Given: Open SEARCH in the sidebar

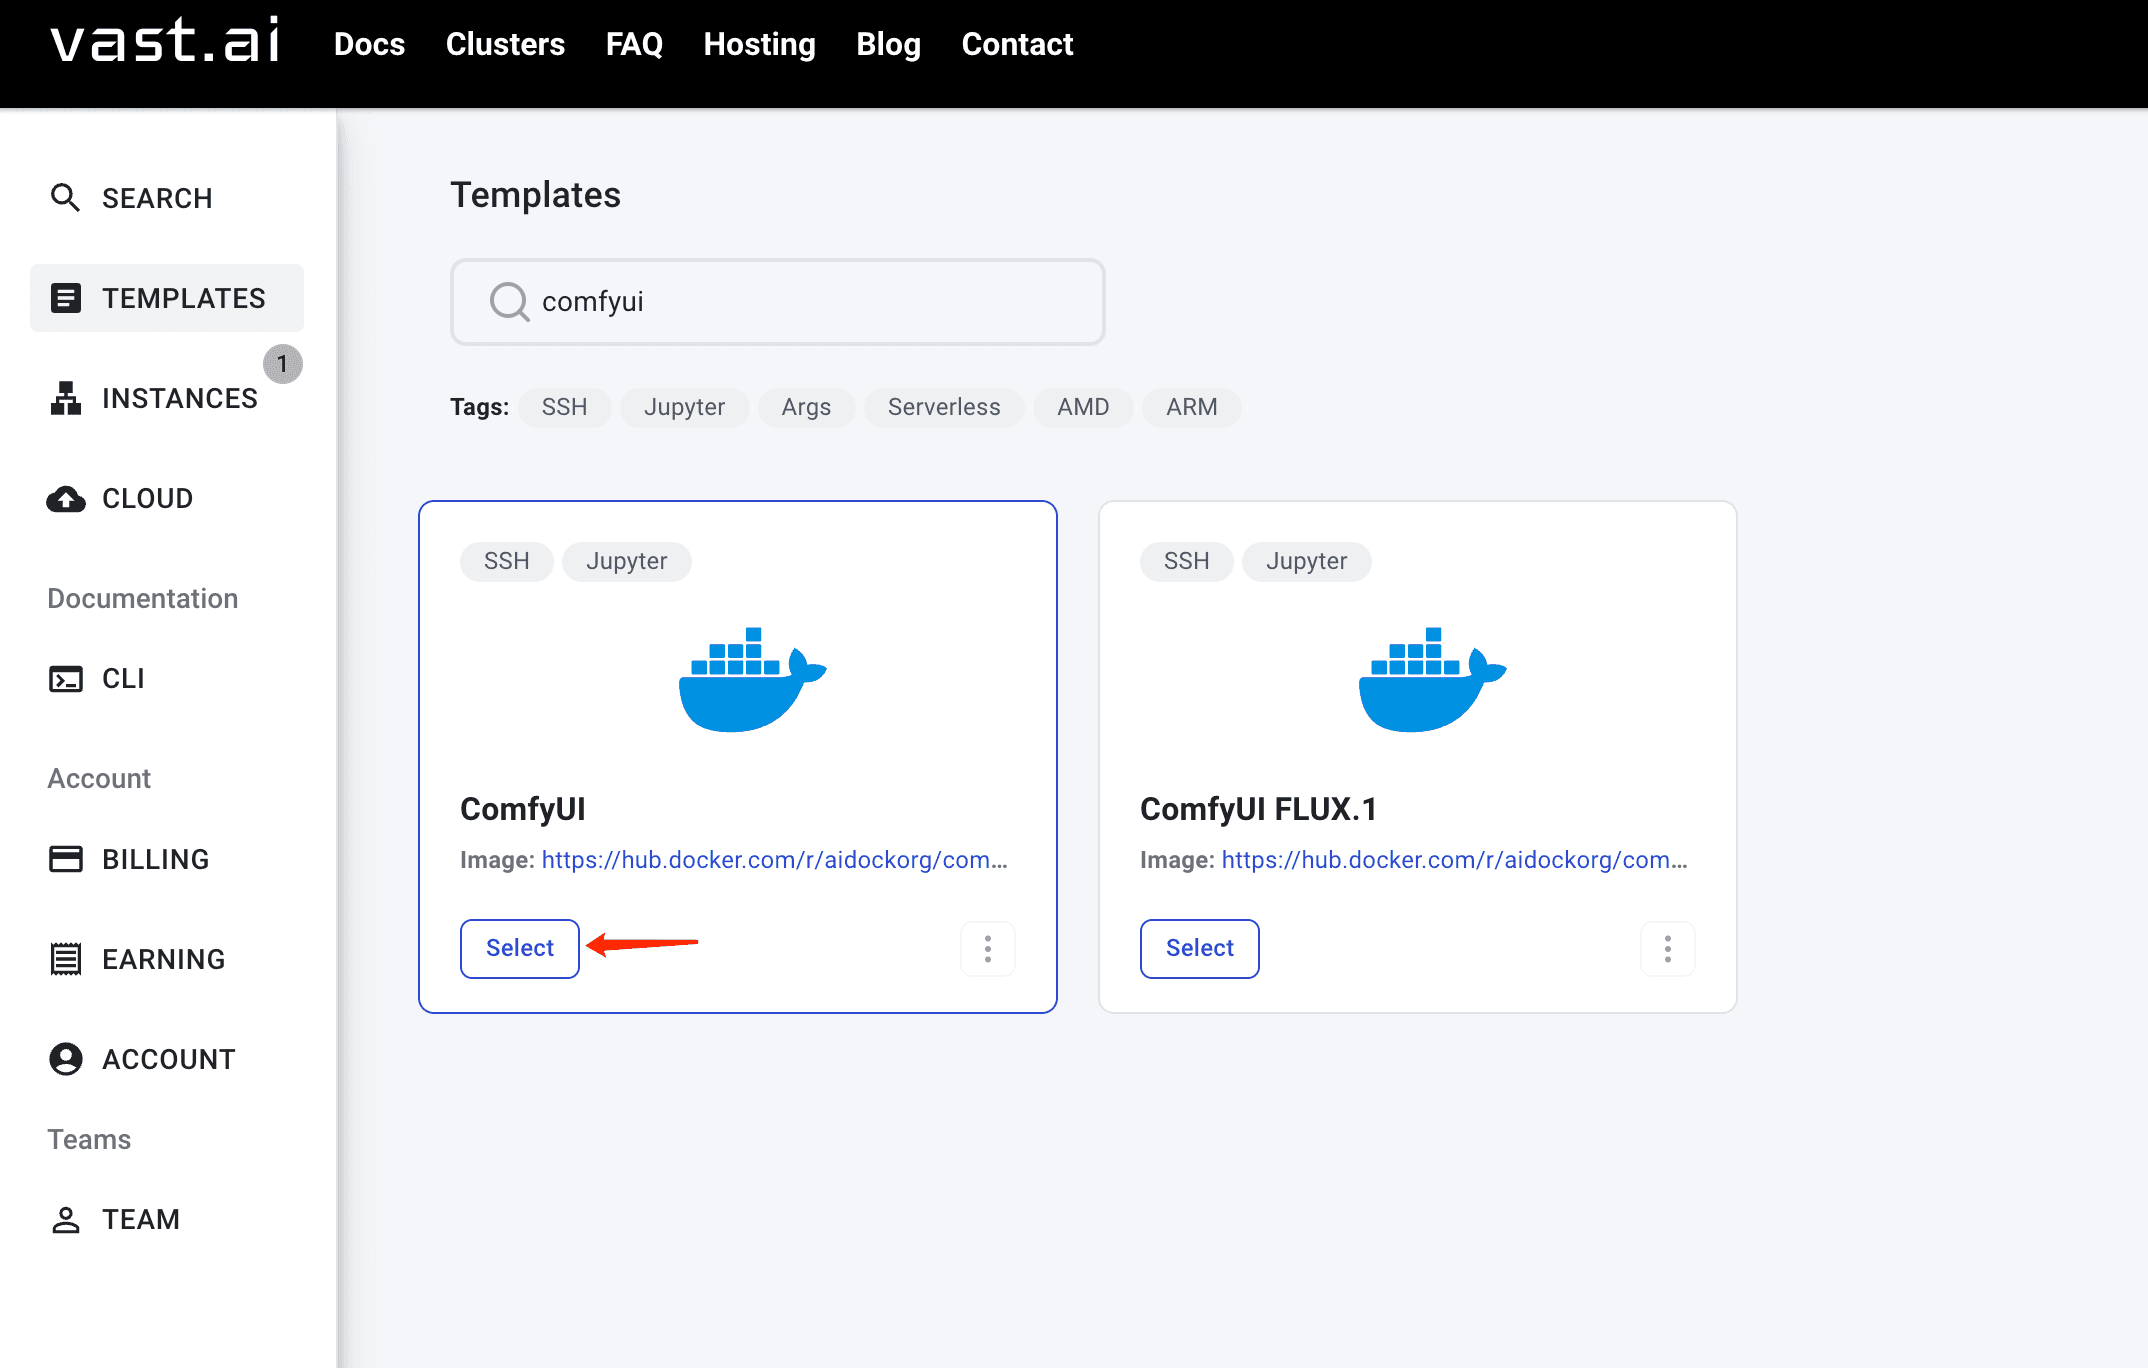Looking at the screenshot, I should coord(157,198).
